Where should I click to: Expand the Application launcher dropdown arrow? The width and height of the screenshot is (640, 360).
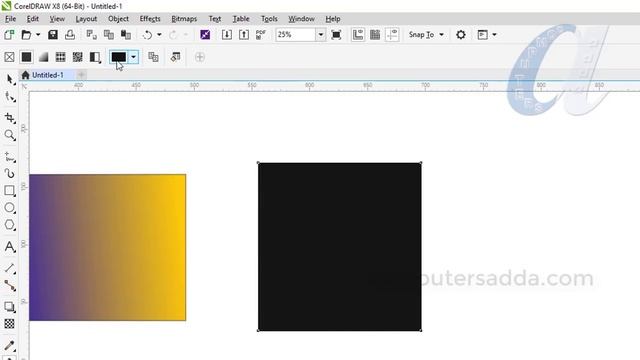click(x=494, y=35)
